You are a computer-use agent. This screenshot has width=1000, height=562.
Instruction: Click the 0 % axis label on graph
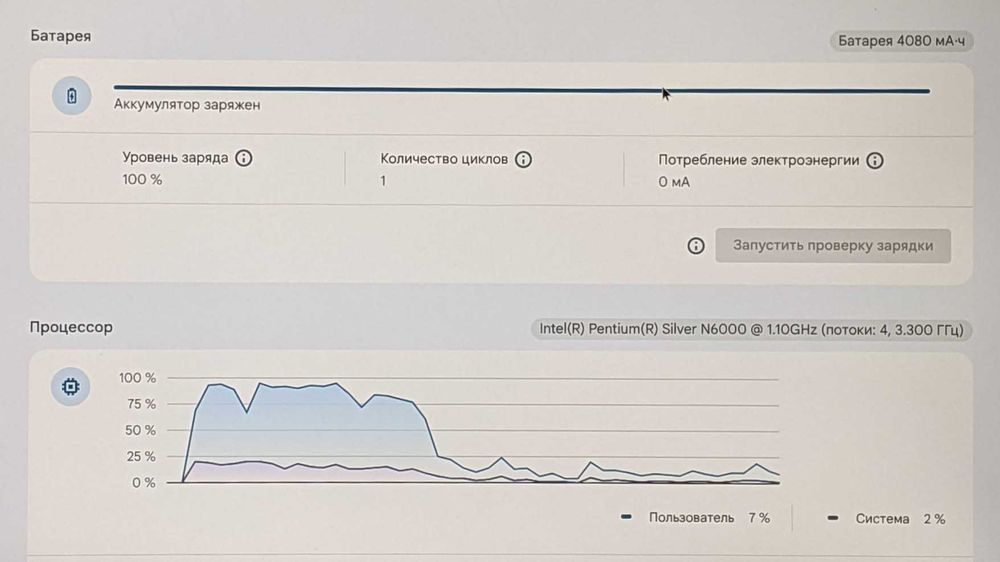[x=143, y=483]
